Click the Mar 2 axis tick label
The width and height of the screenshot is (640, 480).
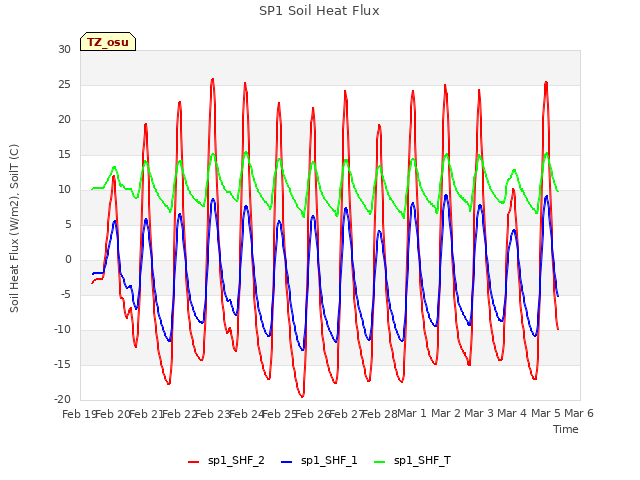coord(446,413)
